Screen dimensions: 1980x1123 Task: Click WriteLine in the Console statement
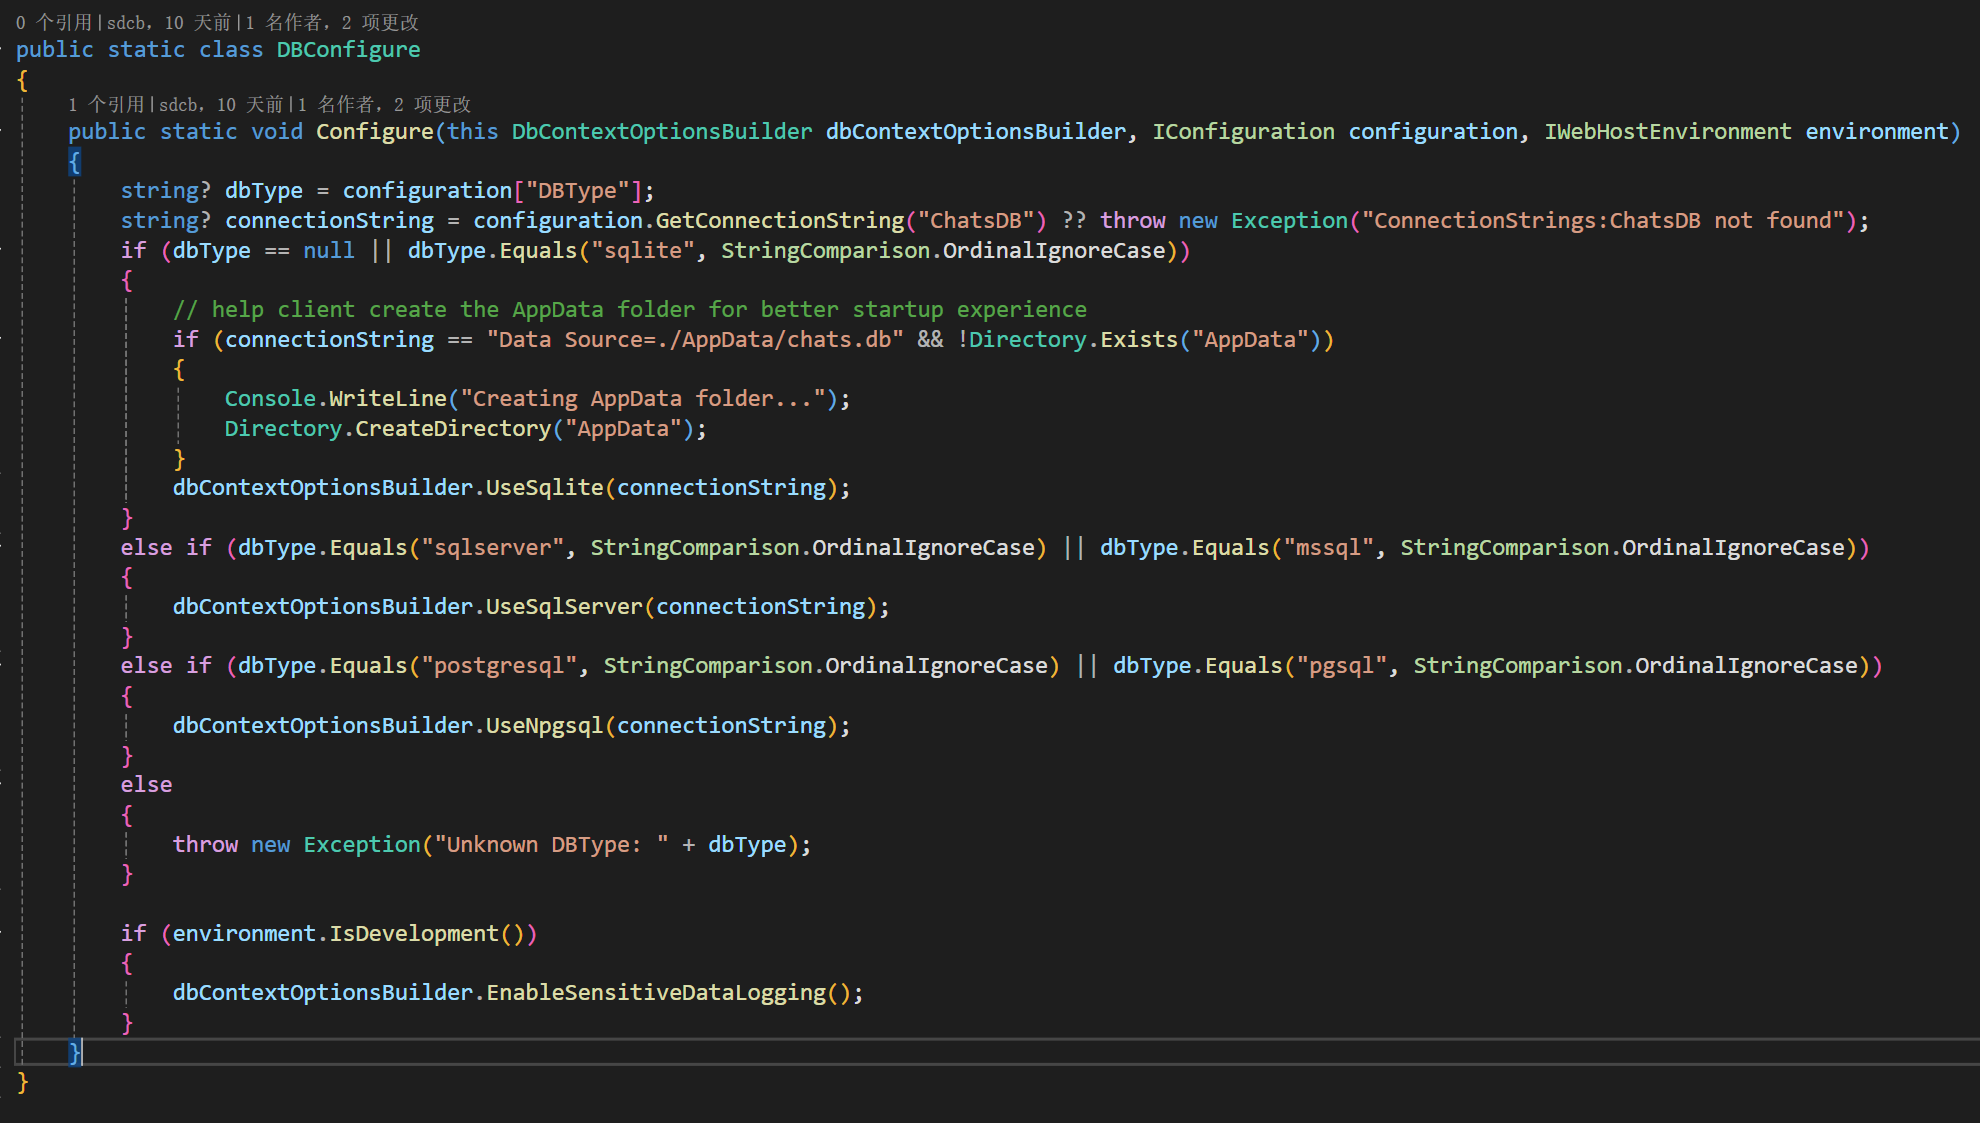387,399
